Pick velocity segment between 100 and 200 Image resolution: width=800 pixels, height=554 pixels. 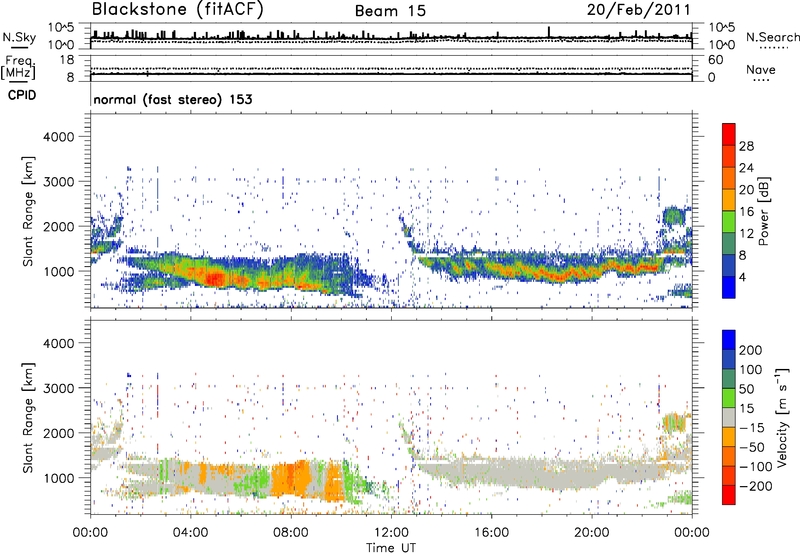pyautogui.click(x=729, y=359)
